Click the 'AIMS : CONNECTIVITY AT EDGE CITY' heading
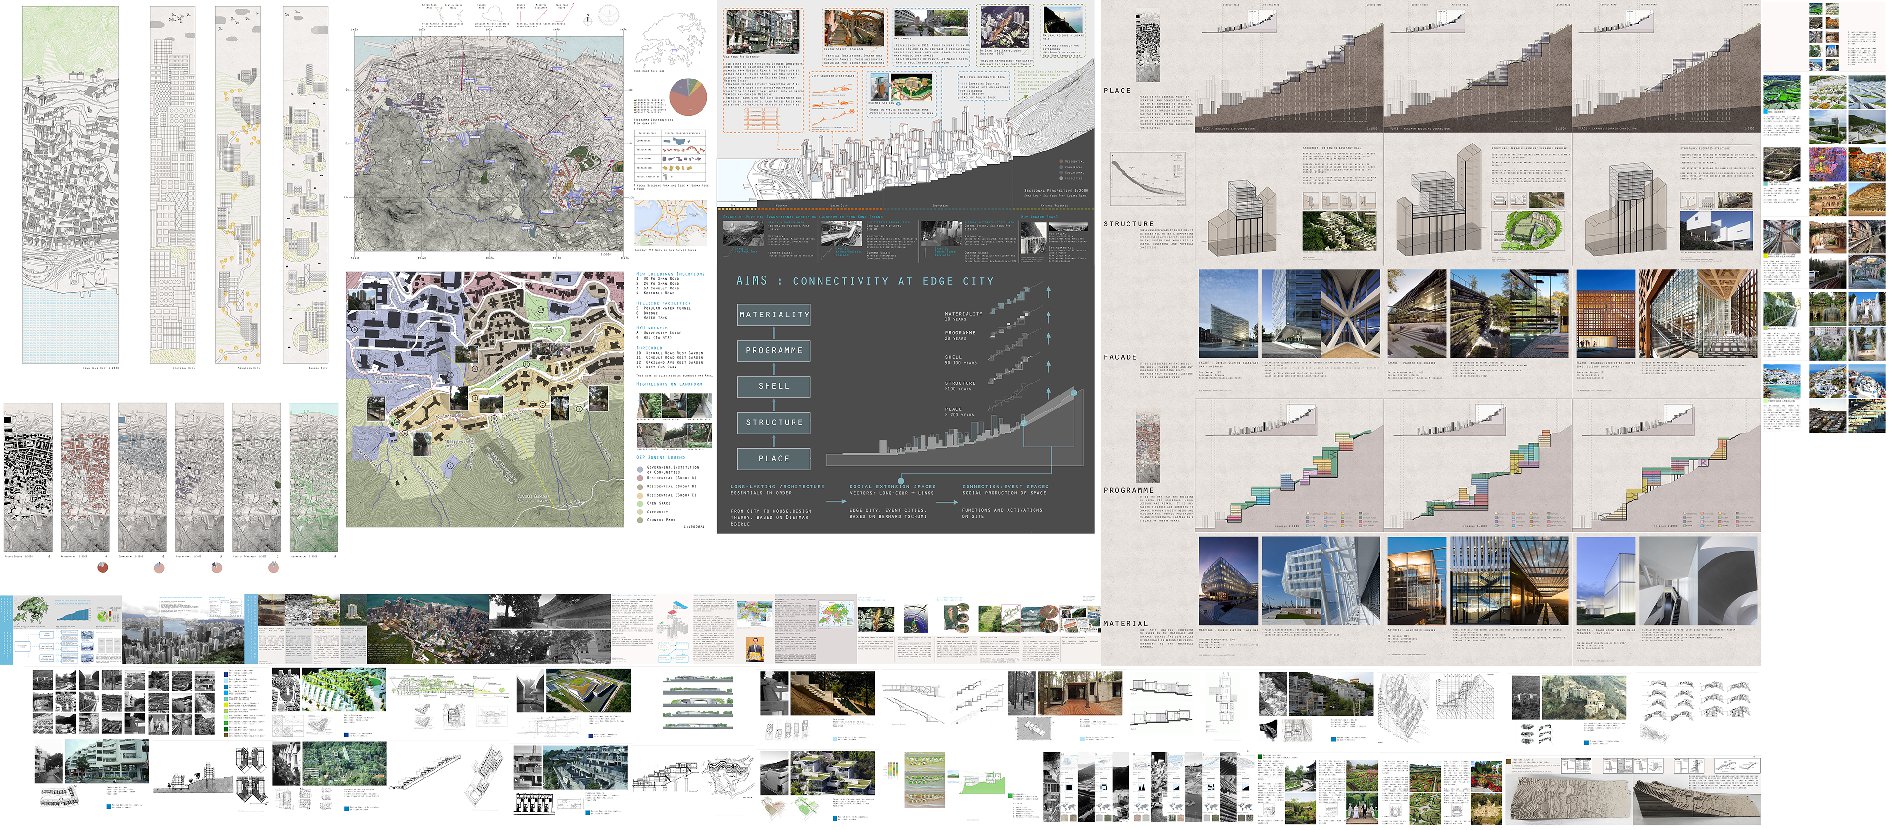Screen dimensions: 1897x830 click(865, 281)
